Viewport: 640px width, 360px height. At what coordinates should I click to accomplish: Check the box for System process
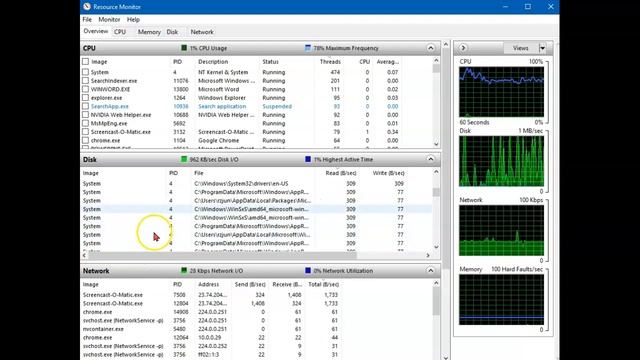click(x=85, y=72)
